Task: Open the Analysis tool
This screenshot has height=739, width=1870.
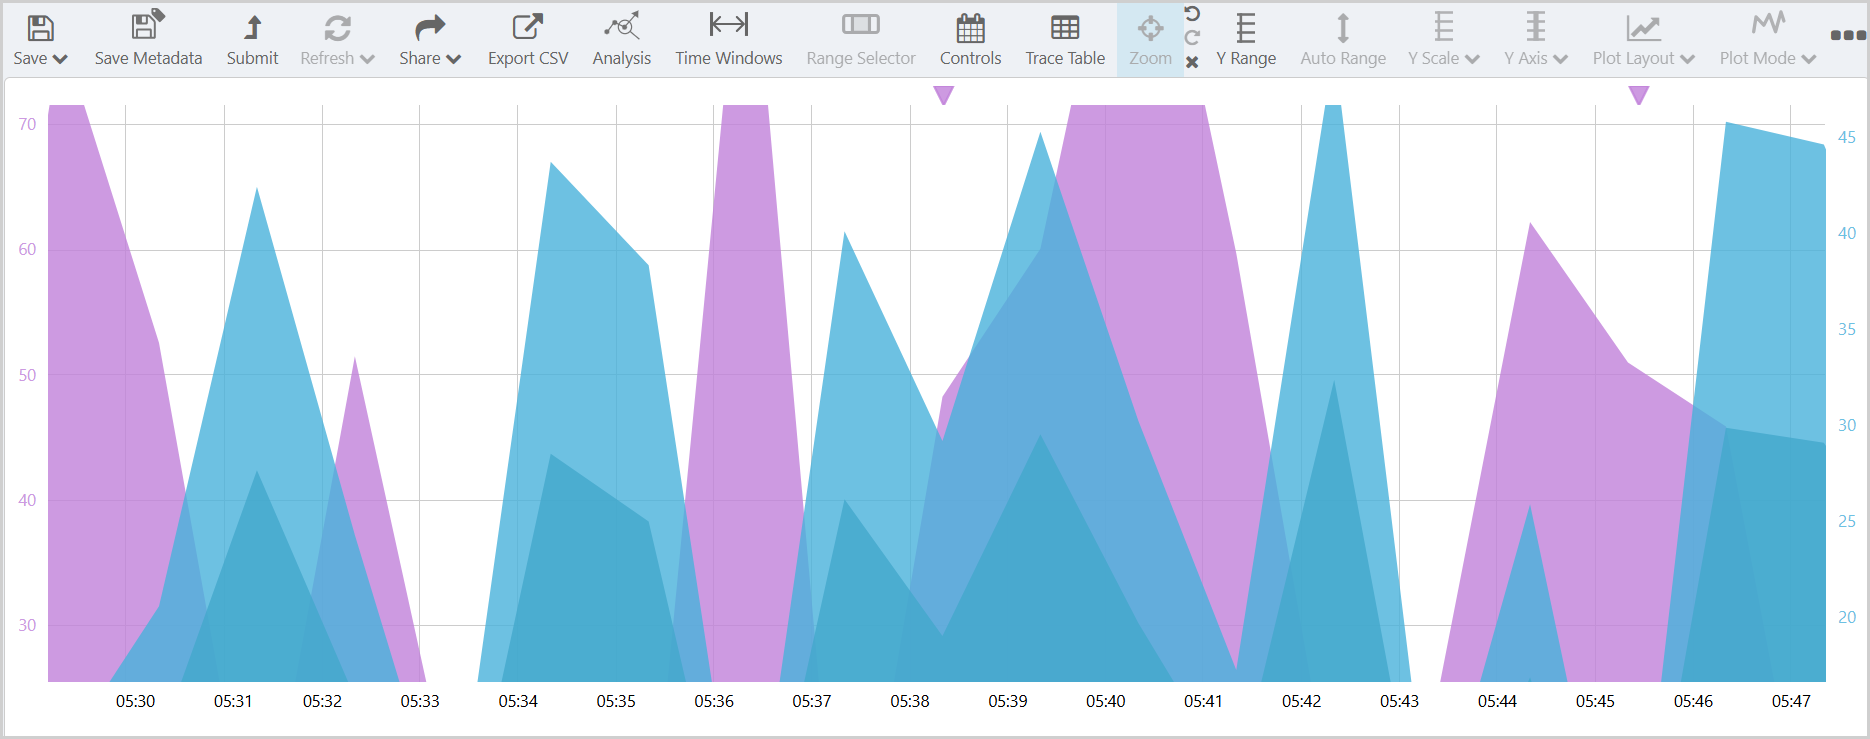Action: [x=621, y=27]
